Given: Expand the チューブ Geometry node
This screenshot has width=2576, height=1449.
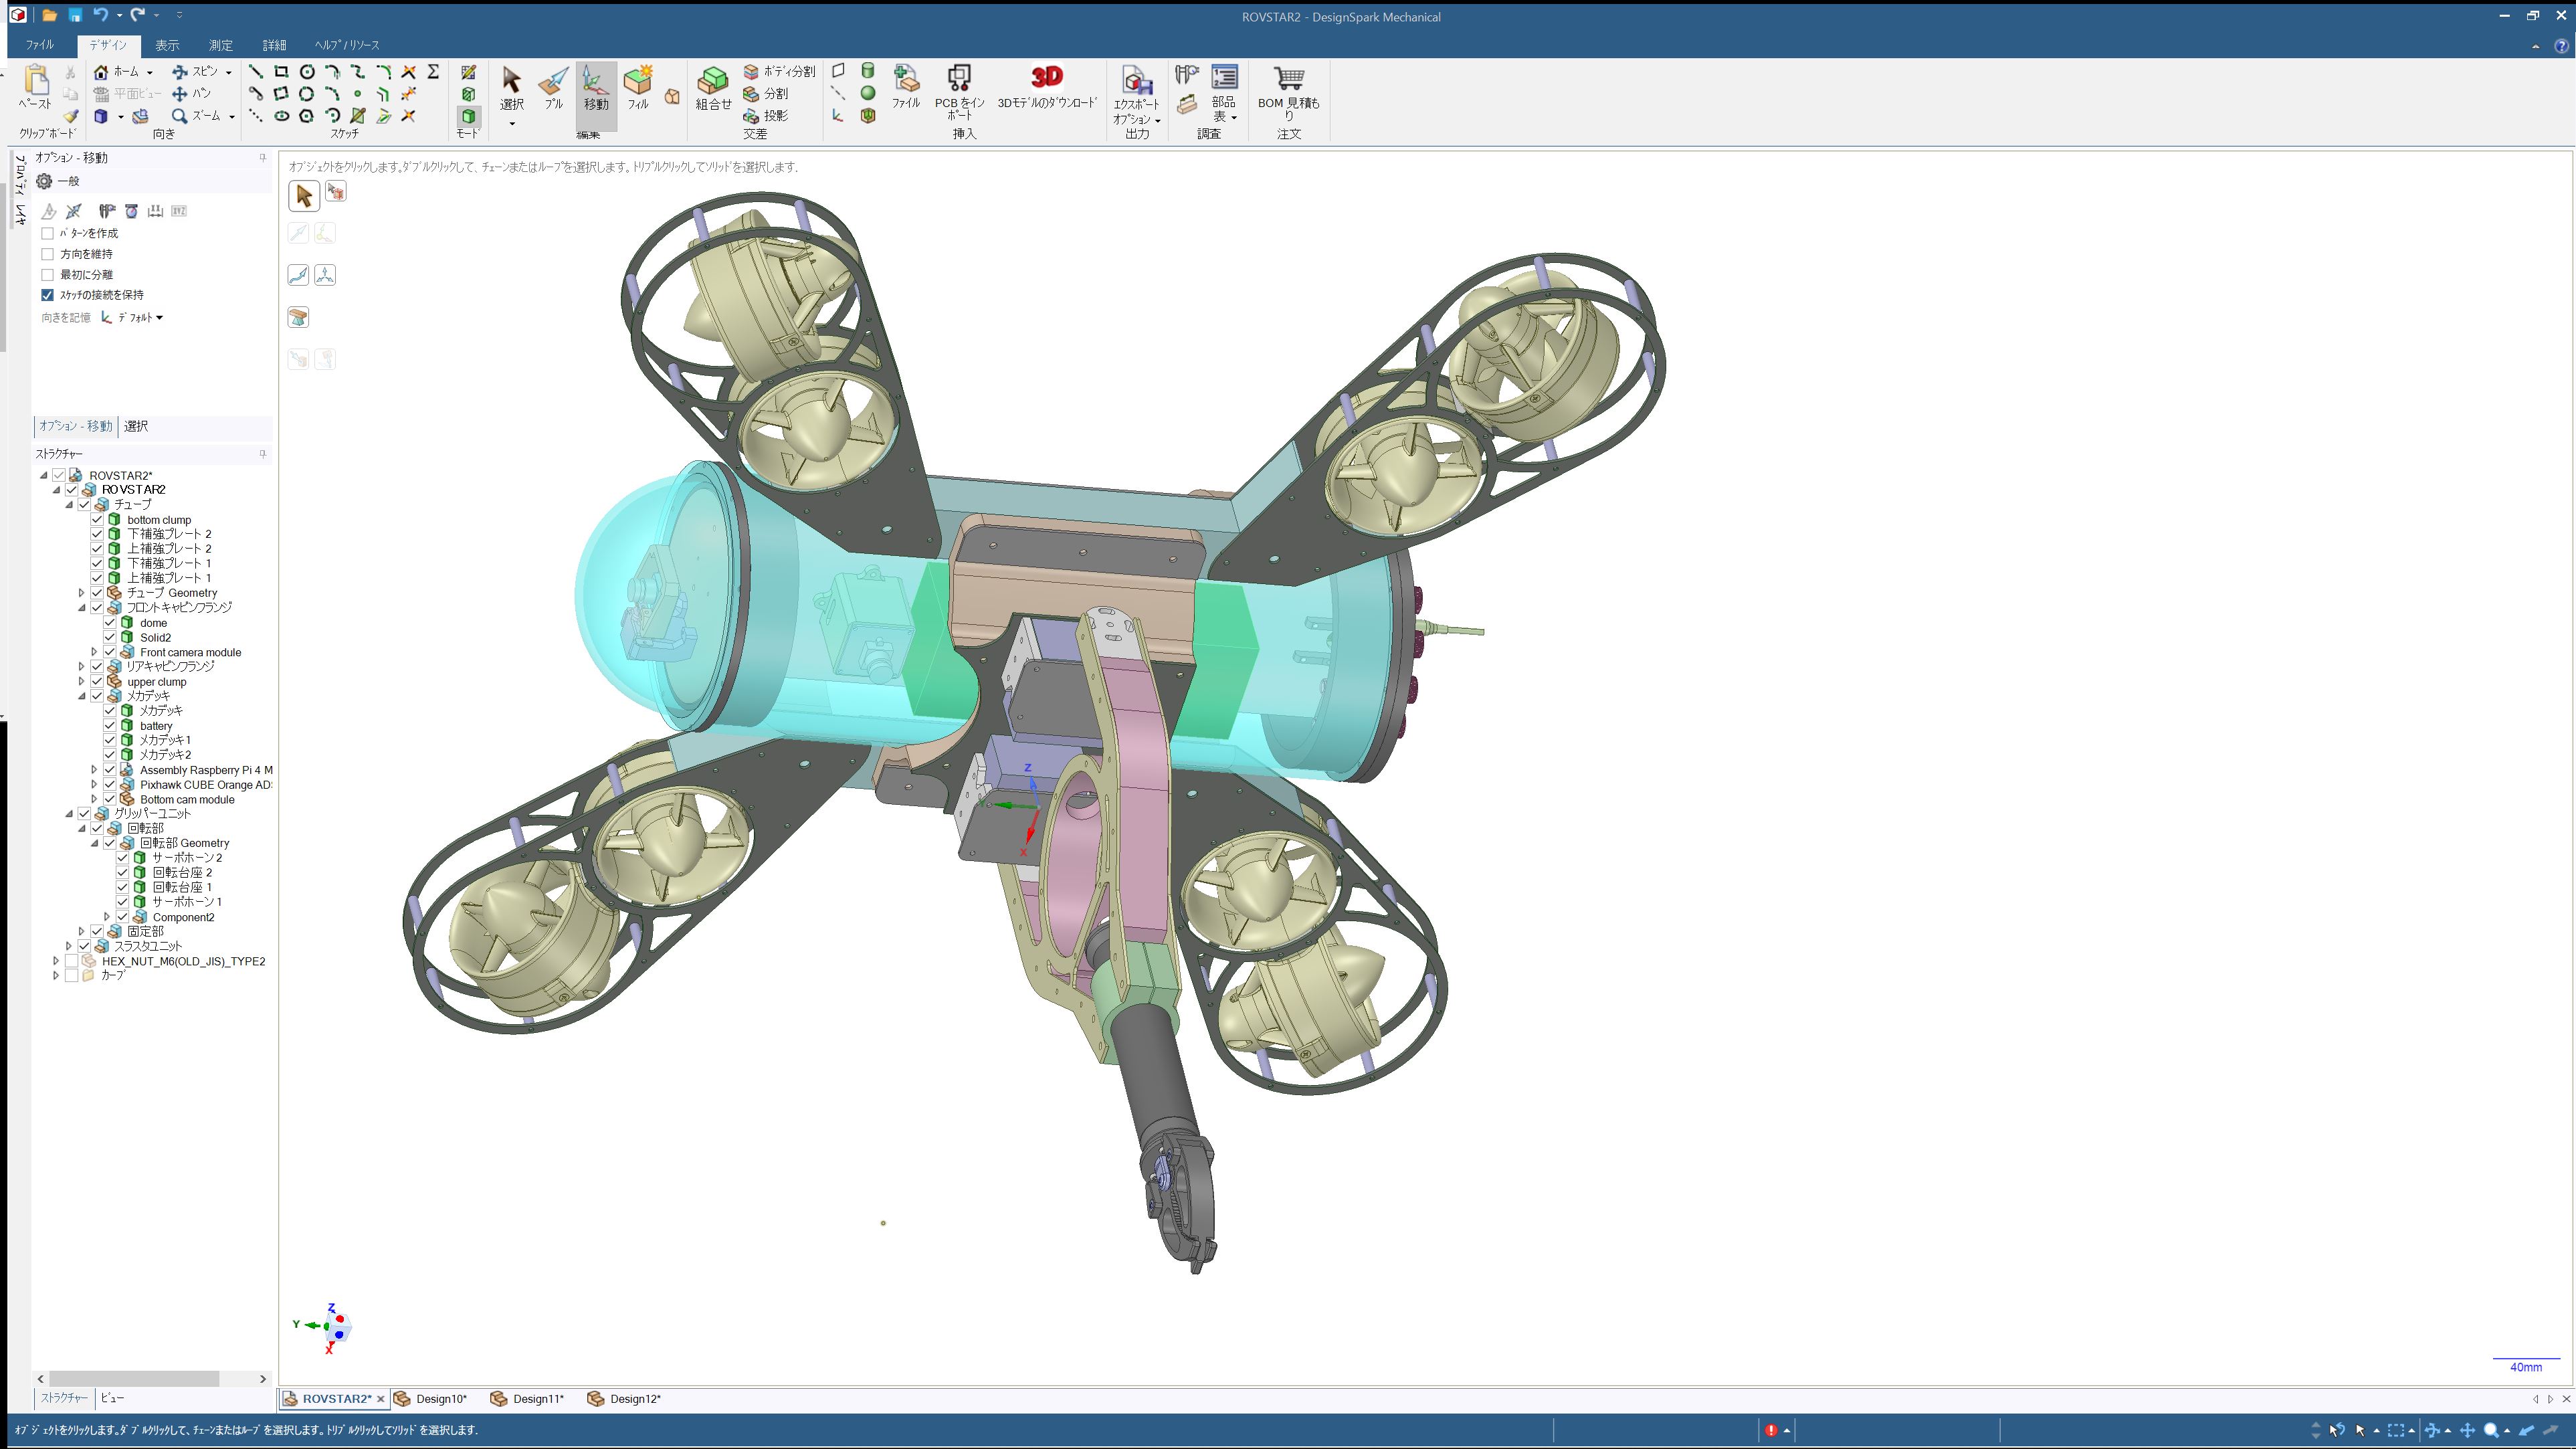Looking at the screenshot, I should (82, 593).
